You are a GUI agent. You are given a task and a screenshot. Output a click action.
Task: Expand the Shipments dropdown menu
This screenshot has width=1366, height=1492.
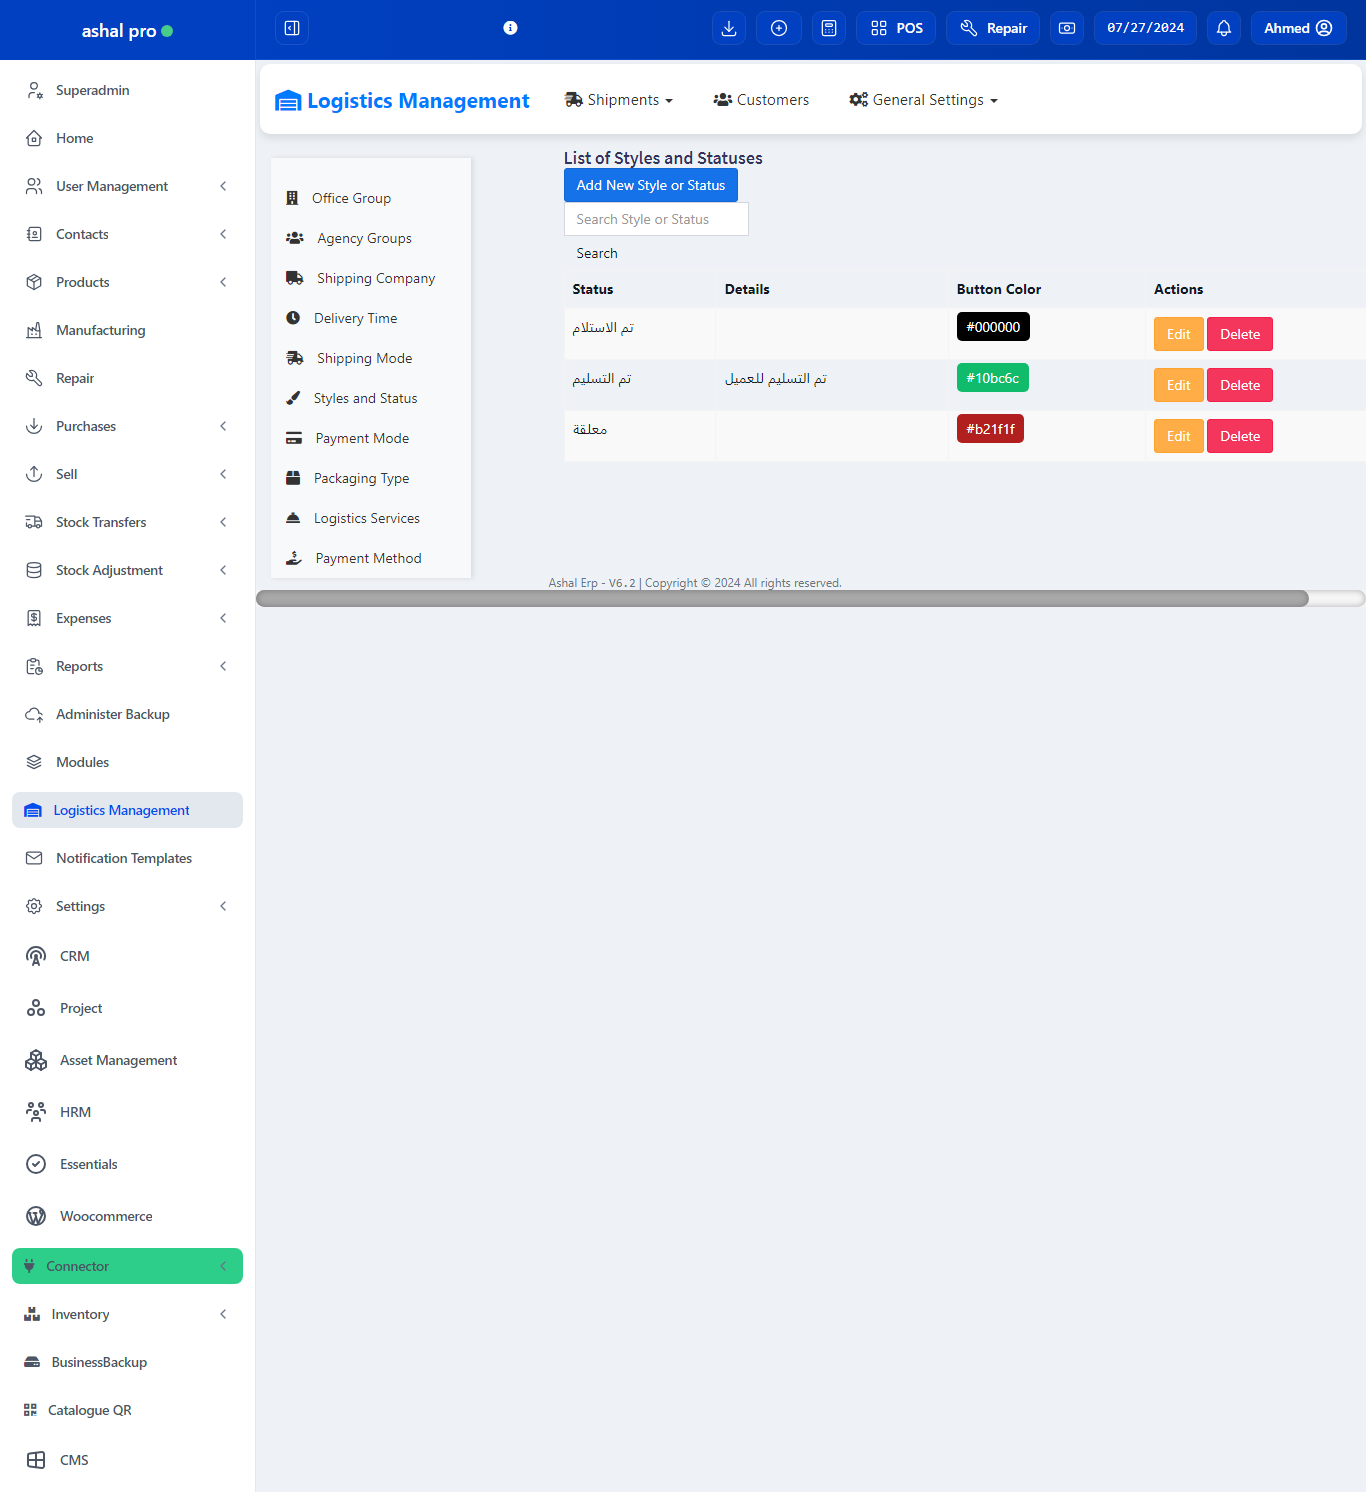[619, 100]
